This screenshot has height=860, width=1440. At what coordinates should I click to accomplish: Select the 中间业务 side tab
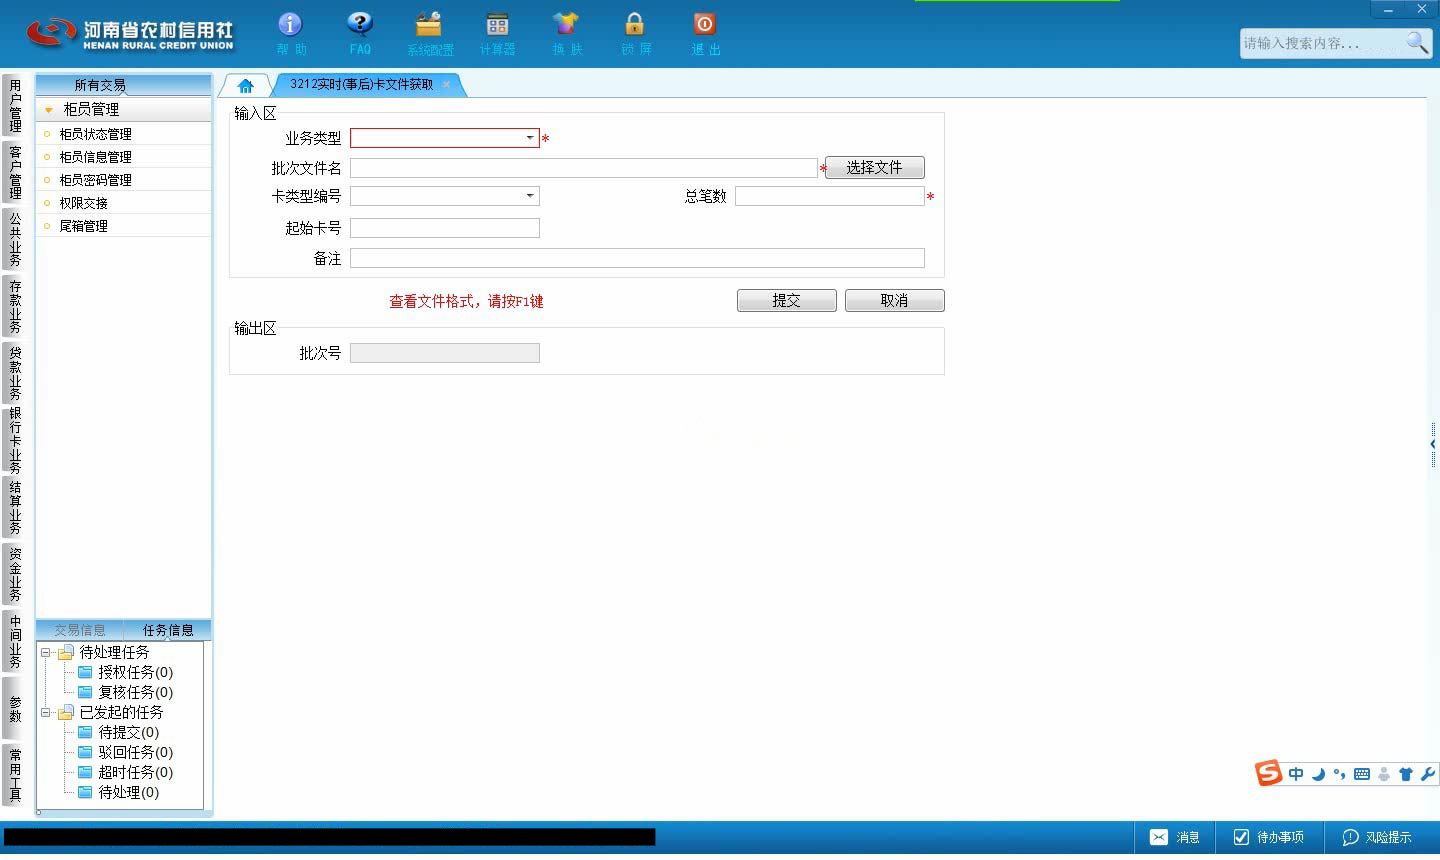[14, 641]
